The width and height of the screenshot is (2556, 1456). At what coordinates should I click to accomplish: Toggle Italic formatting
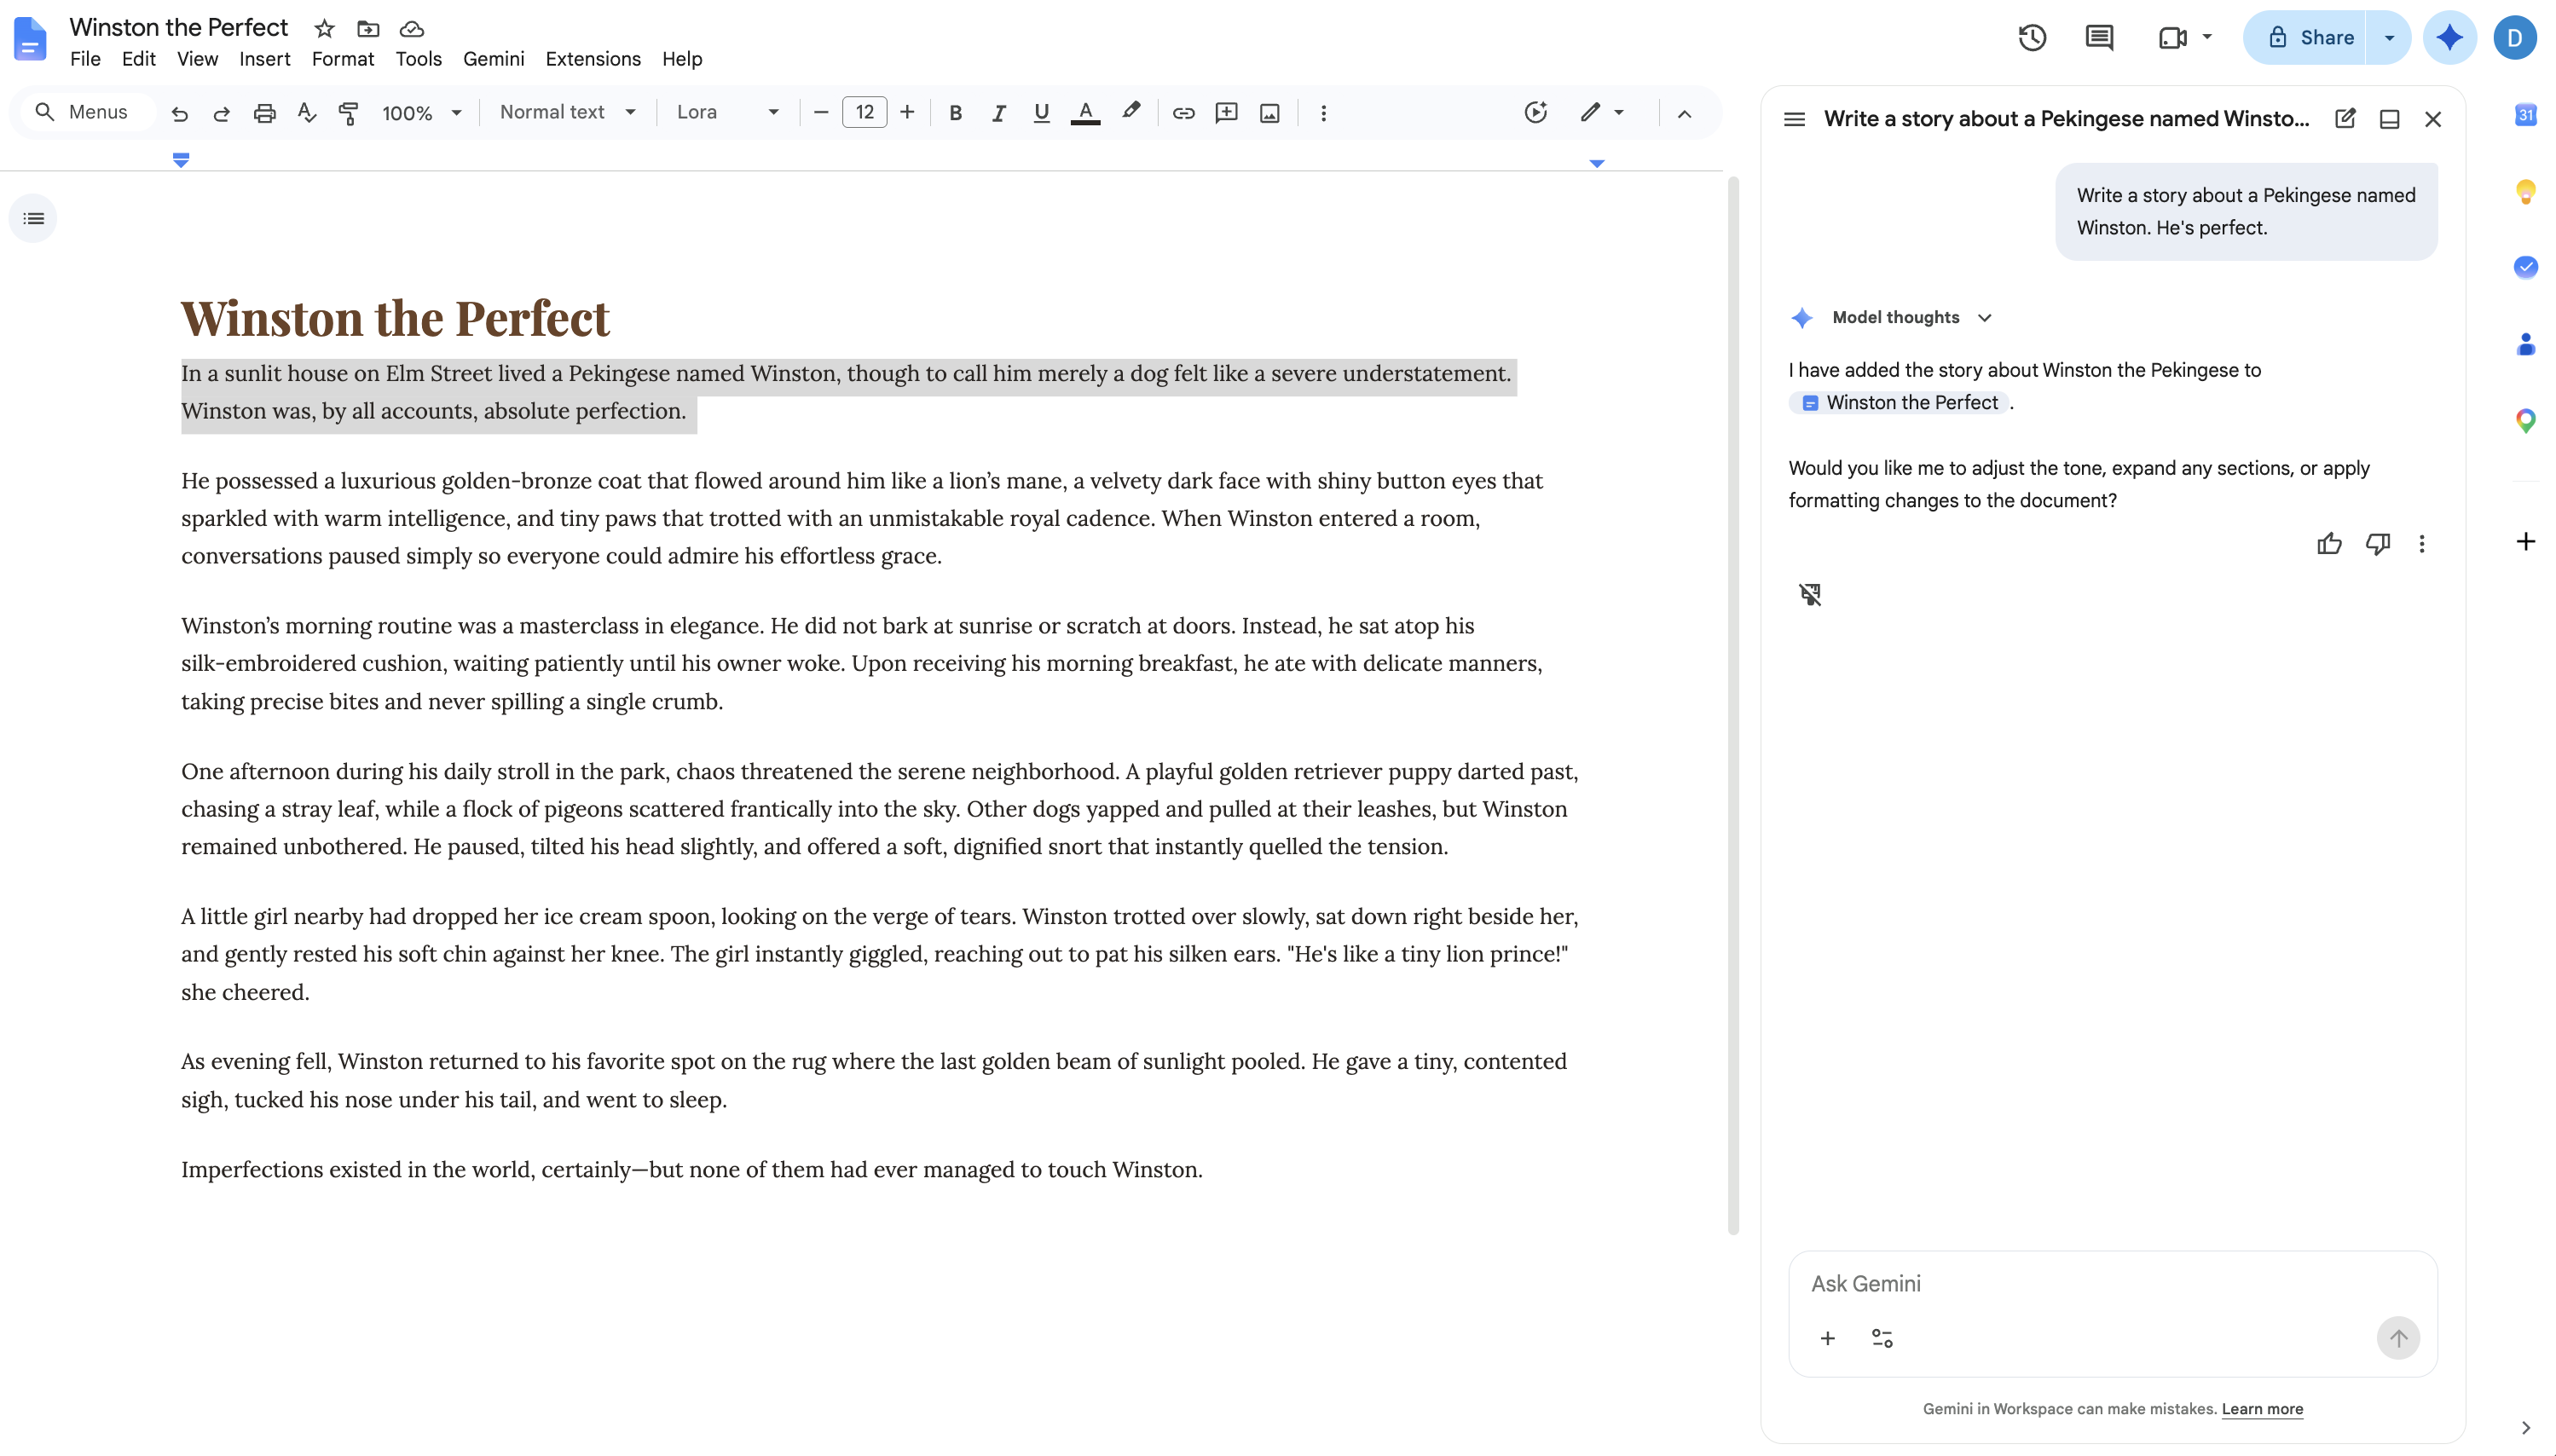(x=998, y=113)
